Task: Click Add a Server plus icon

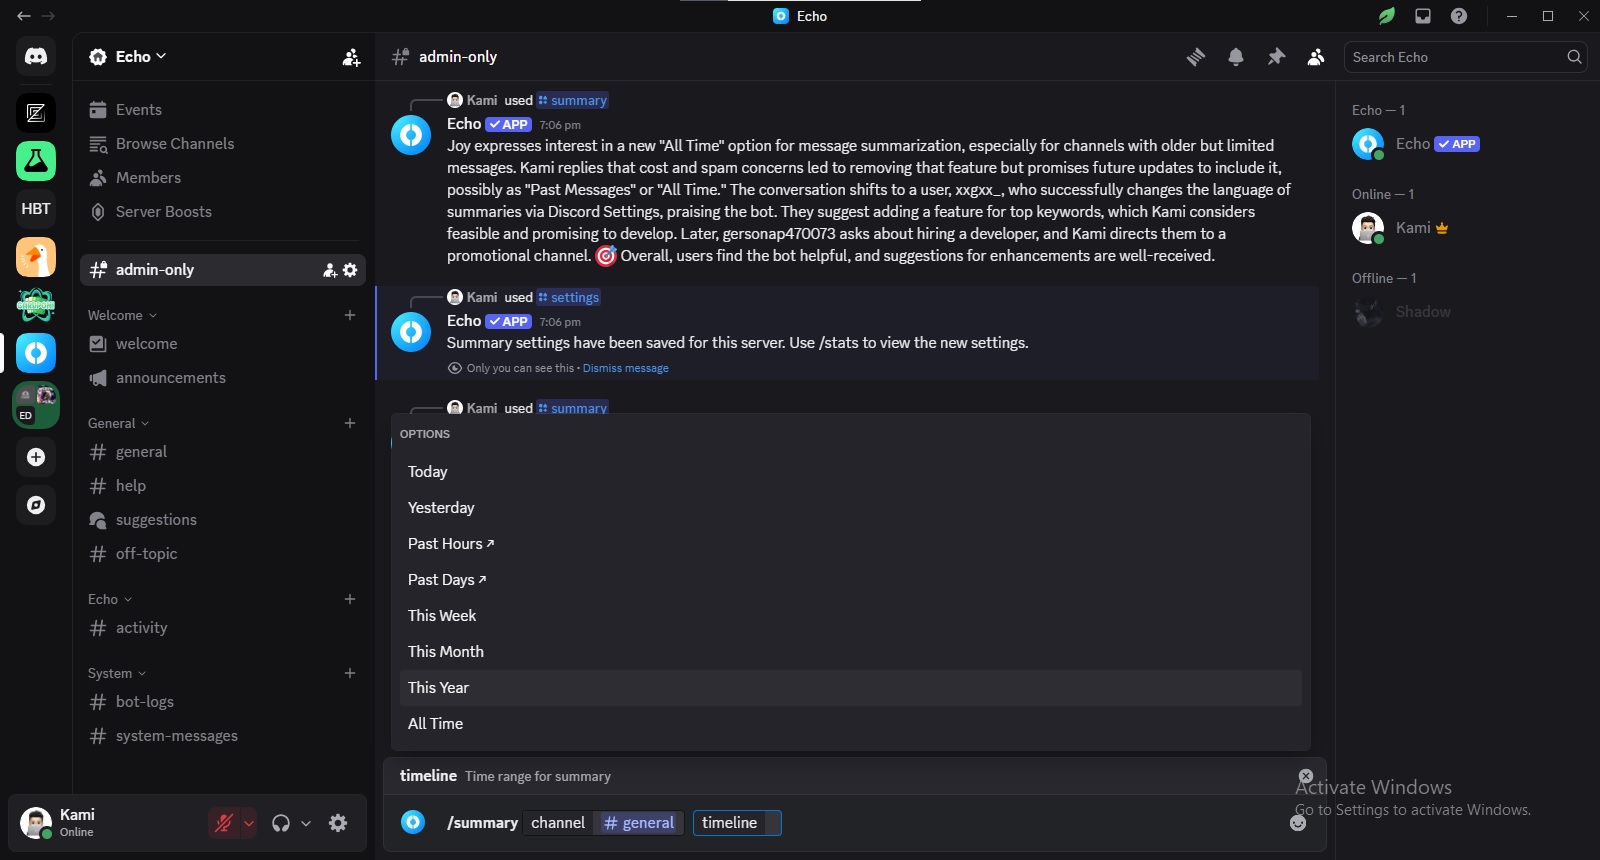Action: tap(36, 457)
